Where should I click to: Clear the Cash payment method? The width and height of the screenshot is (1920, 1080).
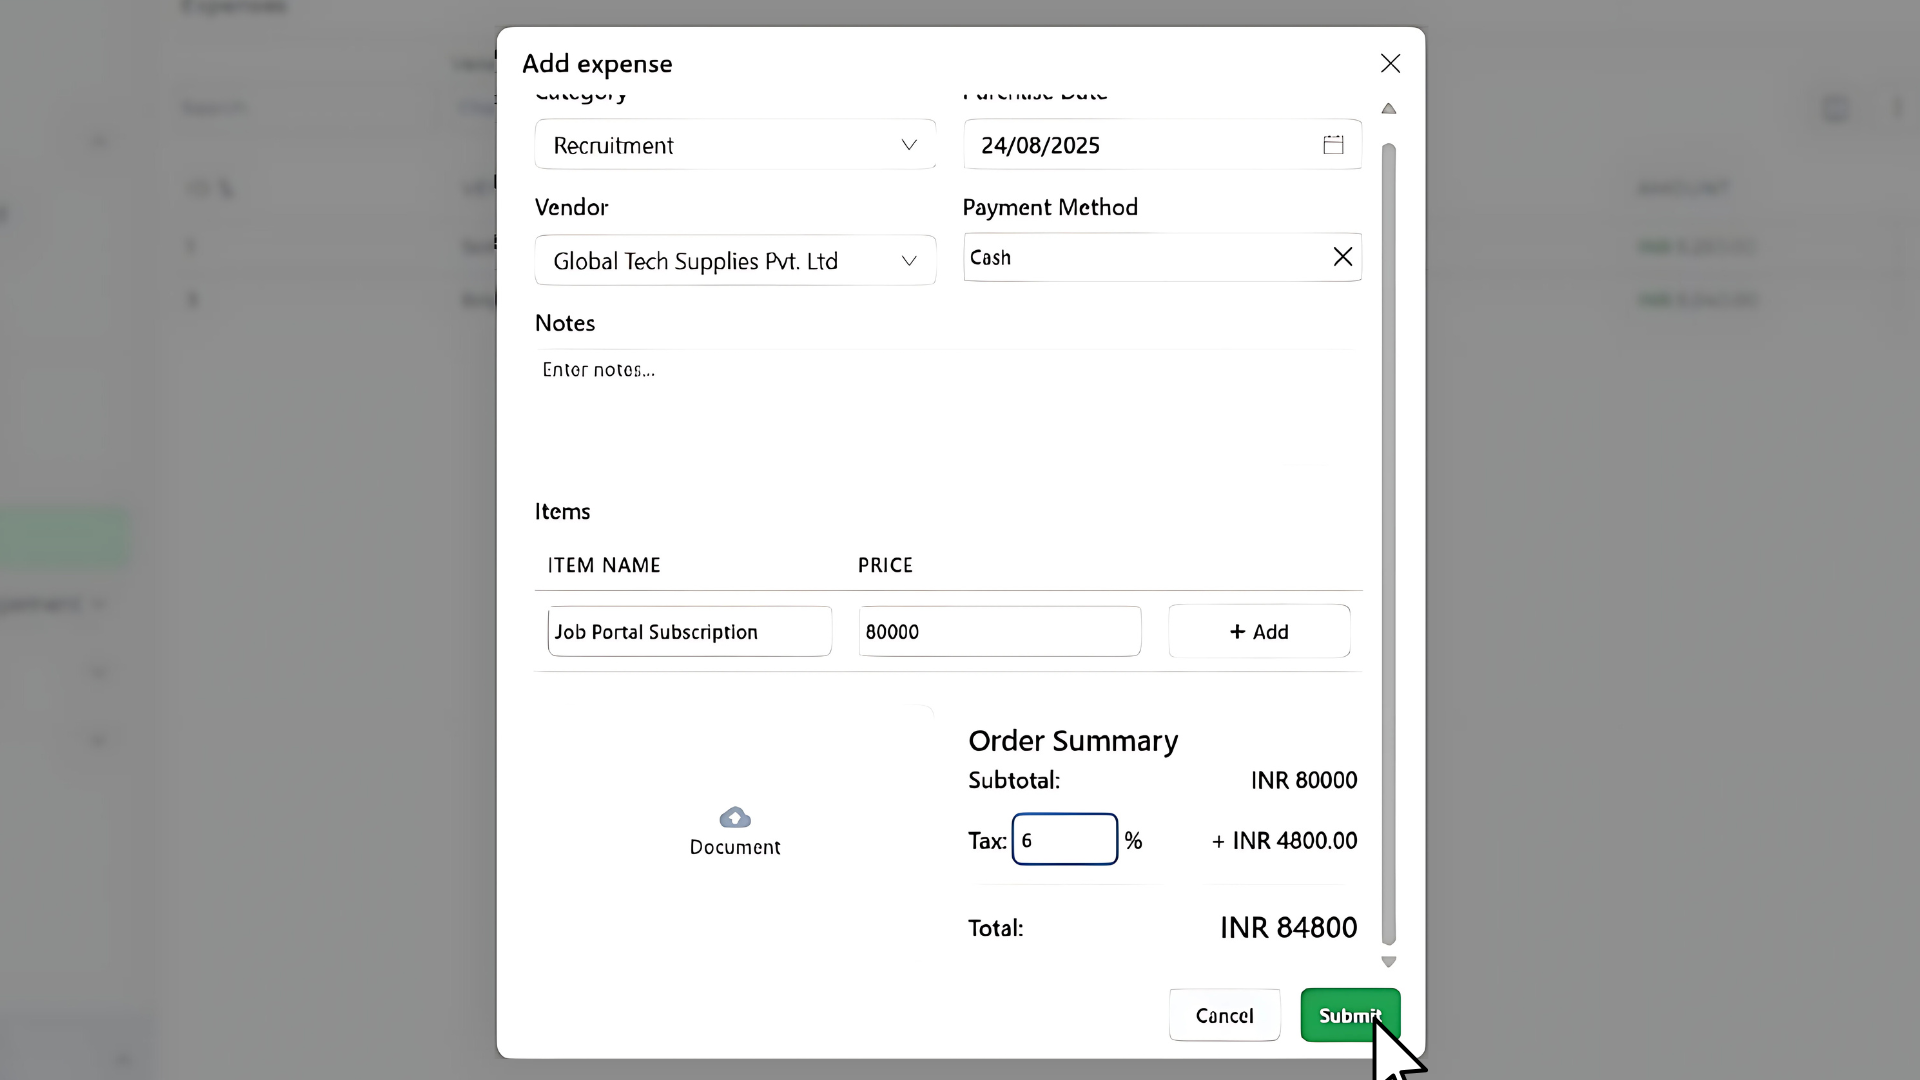point(1342,257)
